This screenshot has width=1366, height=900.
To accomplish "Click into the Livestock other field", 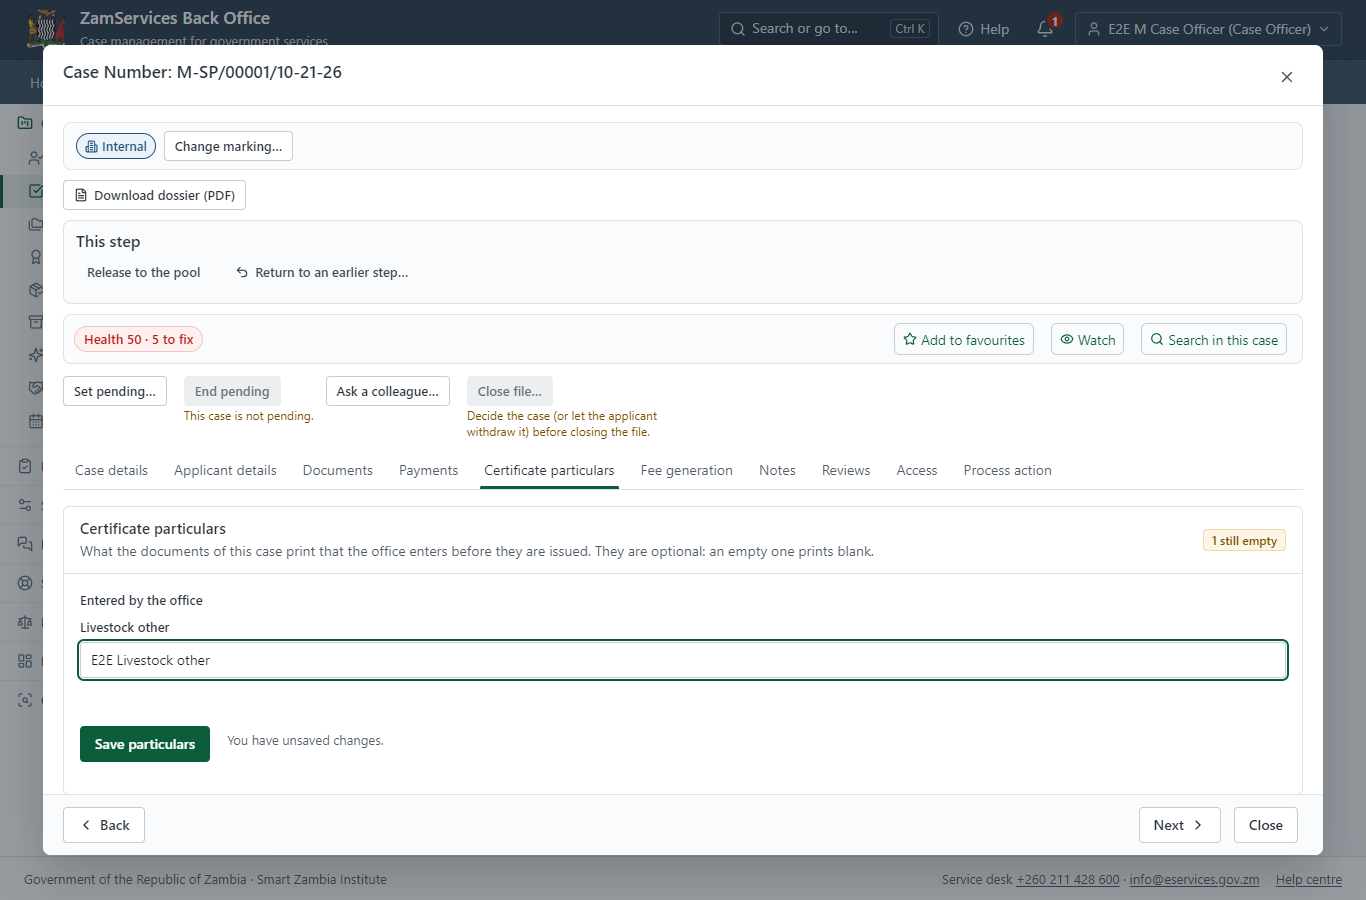I will [683, 660].
